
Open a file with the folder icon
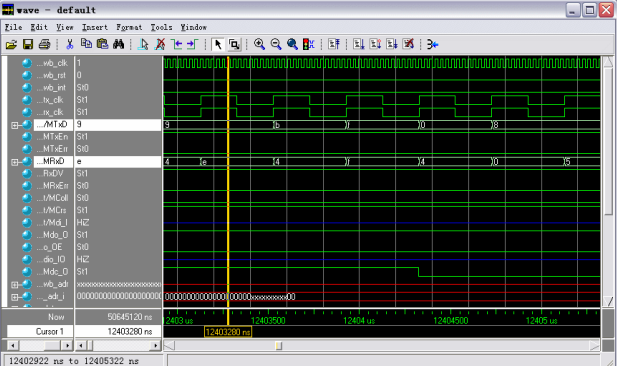11,44
